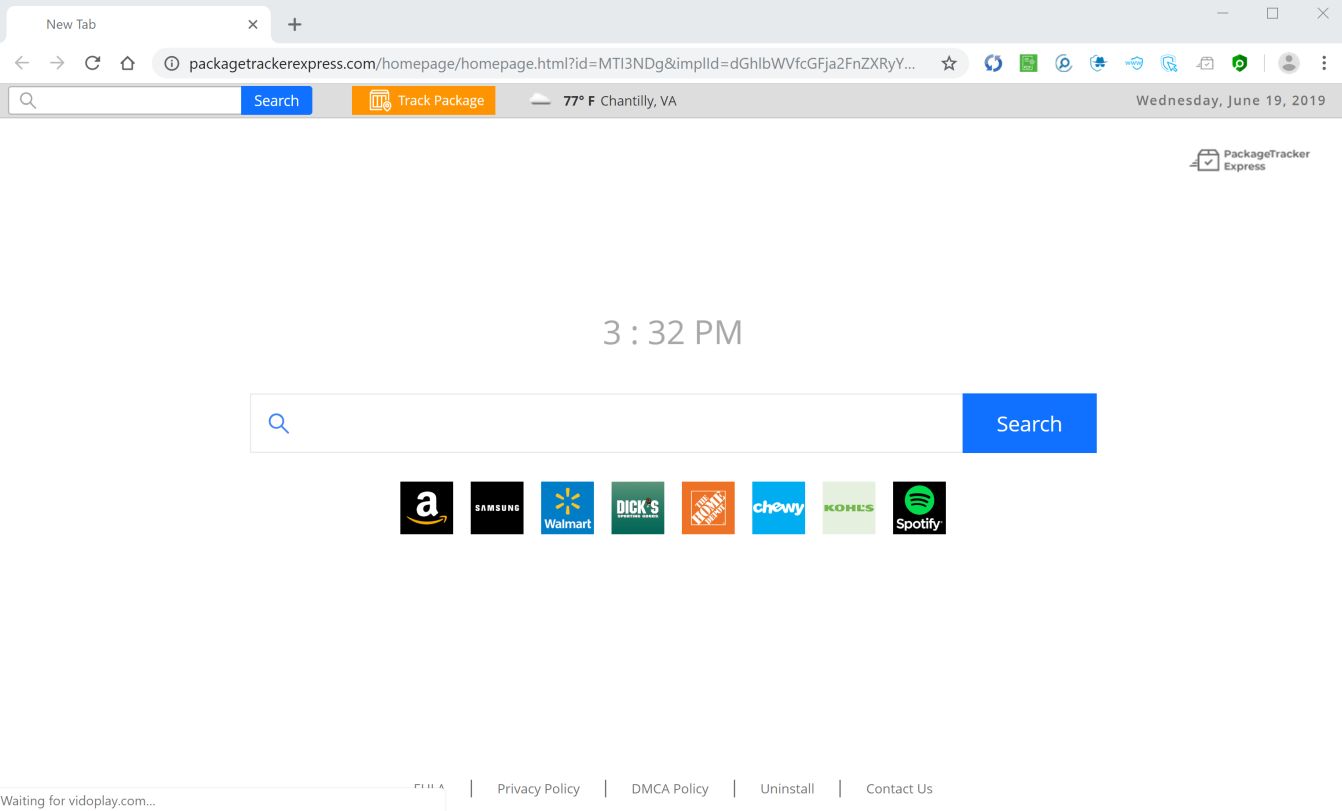Open the Dick's Sporting Goods shortcut
Image resolution: width=1342 pixels, height=811 pixels.
tap(637, 507)
